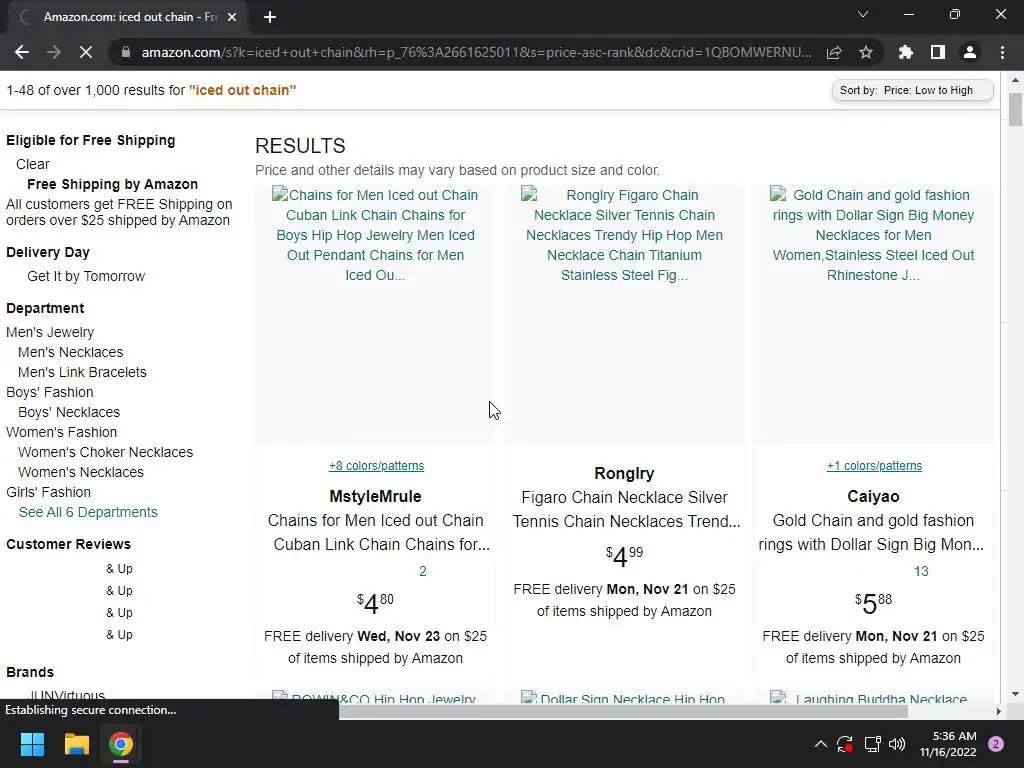The height and width of the screenshot is (768, 1024).
Task: Clear the free shipping filter
Action: (x=33, y=164)
